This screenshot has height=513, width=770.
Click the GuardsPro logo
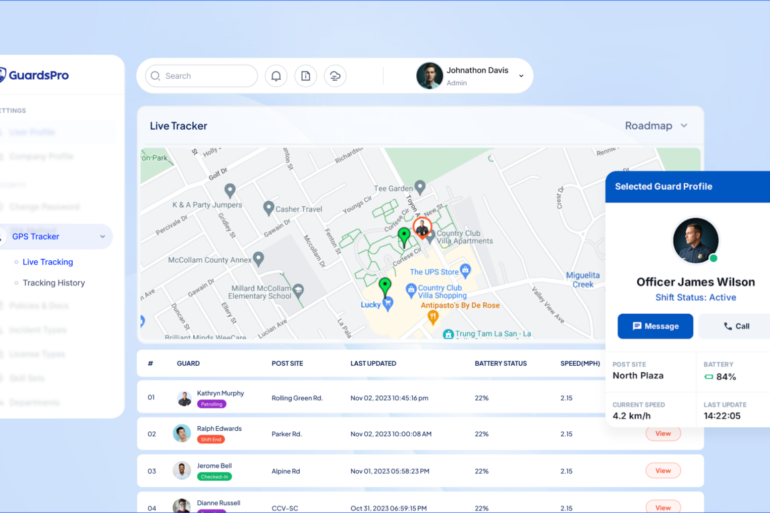tap(34, 75)
